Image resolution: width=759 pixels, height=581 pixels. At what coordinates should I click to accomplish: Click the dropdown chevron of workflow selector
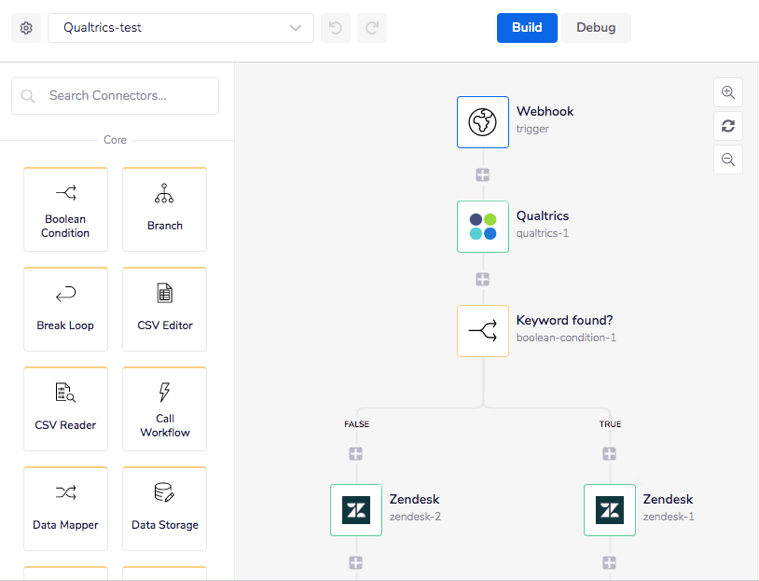tap(295, 28)
